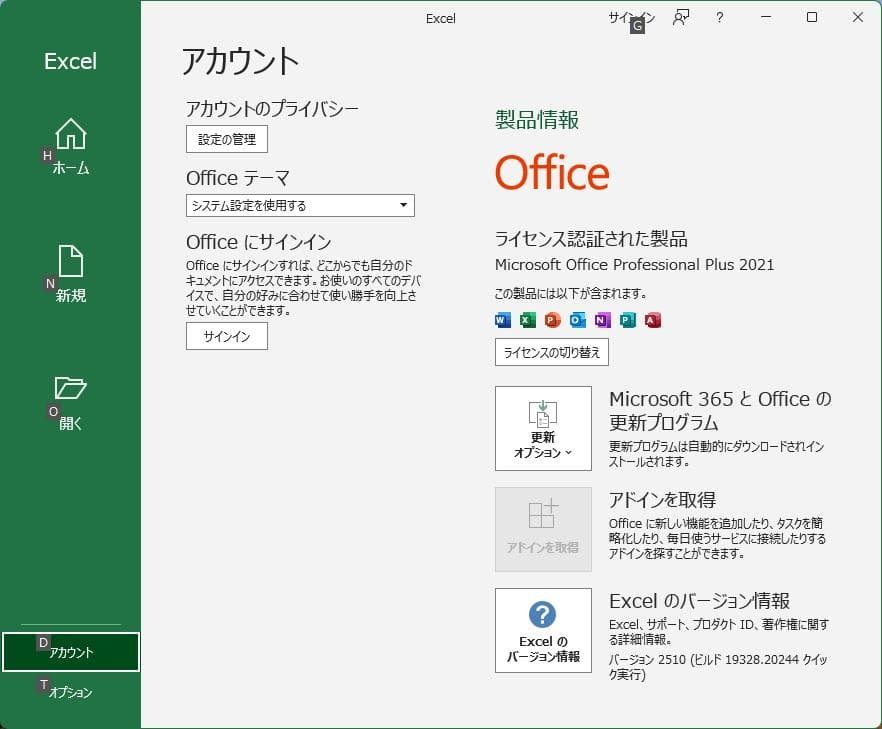Open the 更新オプション dropdown button
The height and width of the screenshot is (729, 882).
[x=543, y=428]
